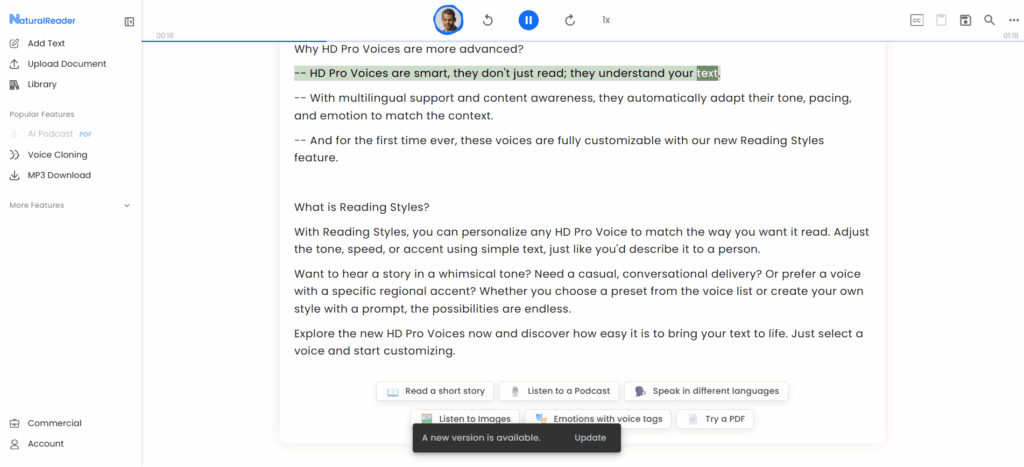The height and width of the screenshot is (467, 1024).
Task: Click the total duration 01:18
Action: (x=1011, y=35)
